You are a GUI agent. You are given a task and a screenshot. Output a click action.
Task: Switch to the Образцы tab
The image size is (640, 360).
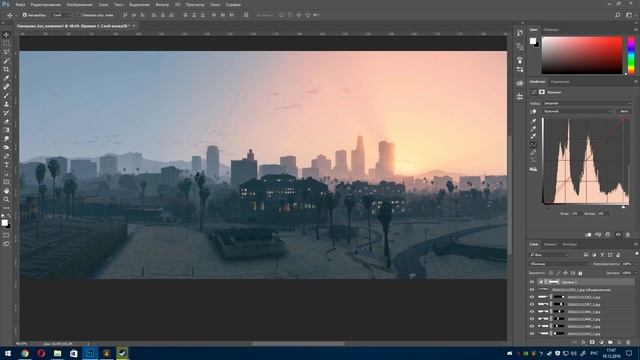[x=551, y=30]
